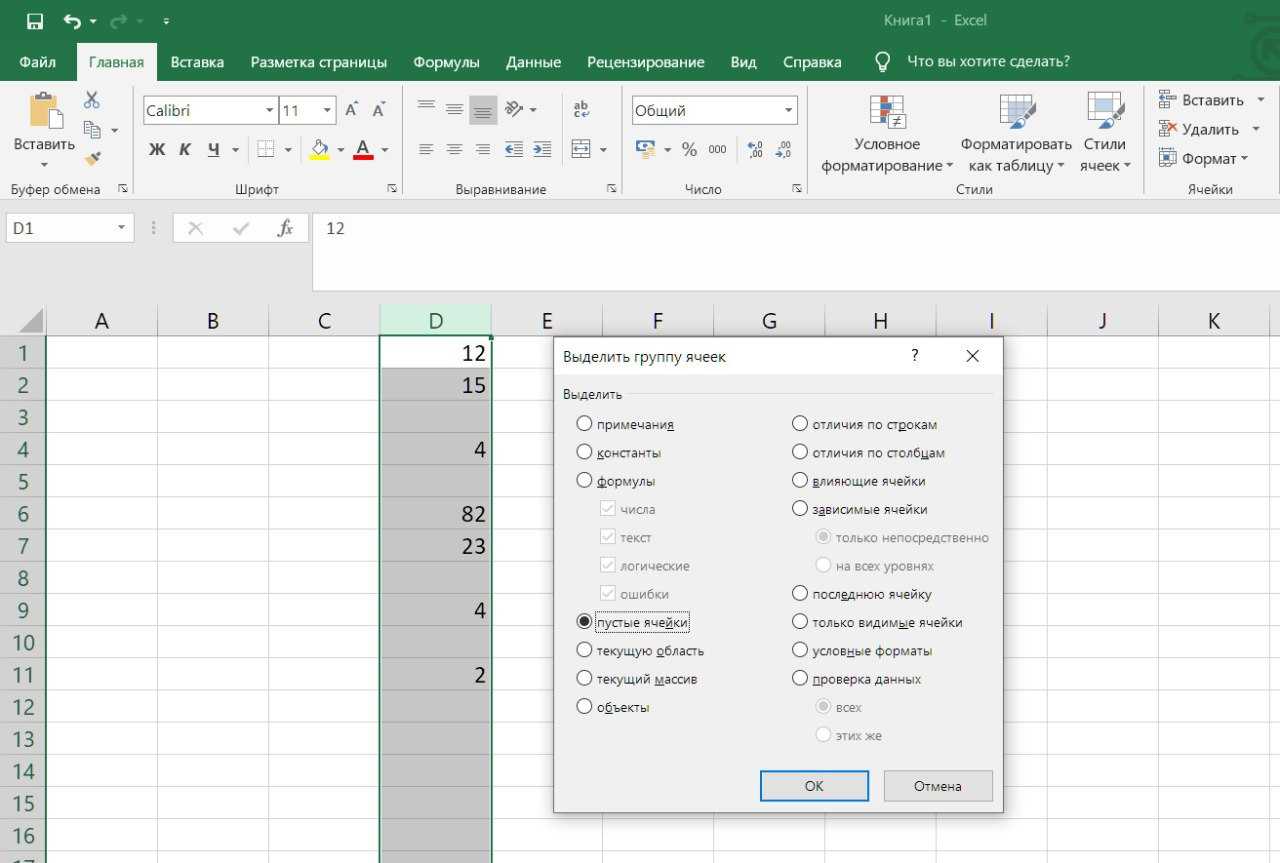Switch to the Данные tab
The height and width of the screenshot is (863, 1280).
click(x=533, y=62)
